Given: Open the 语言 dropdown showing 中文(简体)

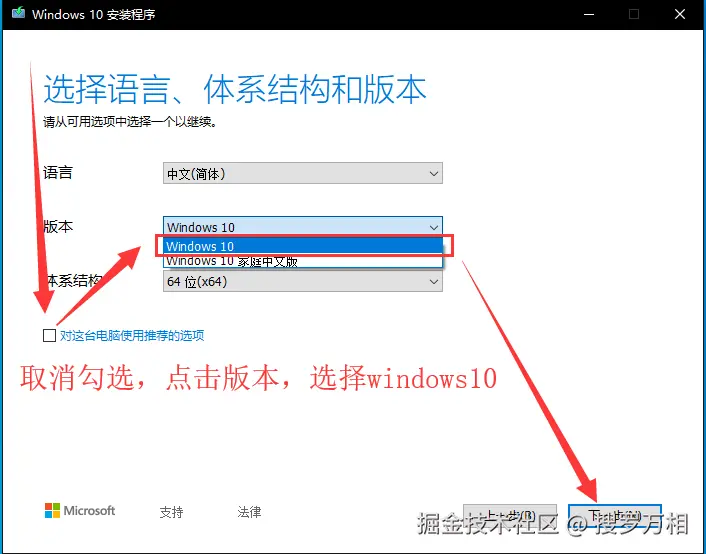Looking at the screenshot, I should [x=303, y=173].
